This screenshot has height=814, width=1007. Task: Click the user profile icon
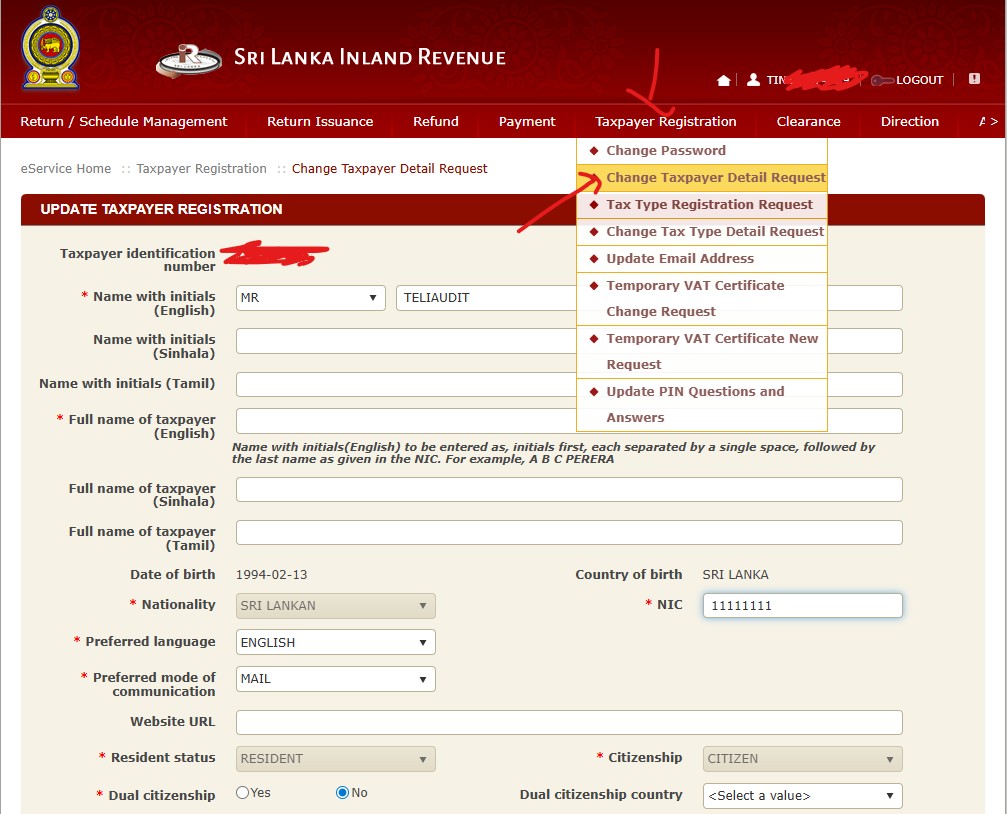tap(753, 80)
